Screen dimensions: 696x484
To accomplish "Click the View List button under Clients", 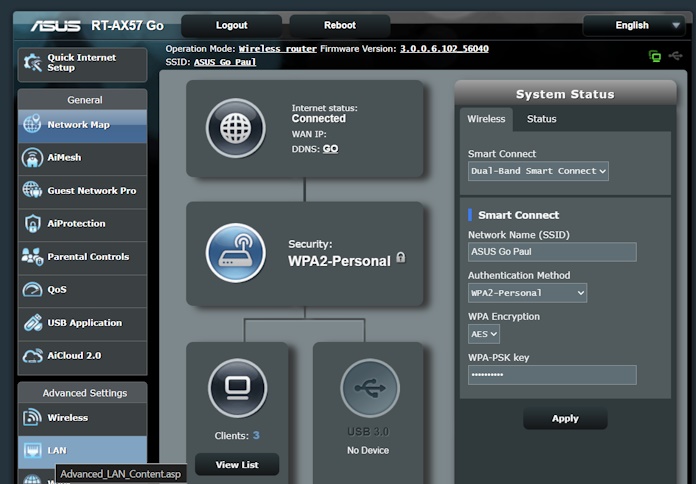I will point(237,464).
